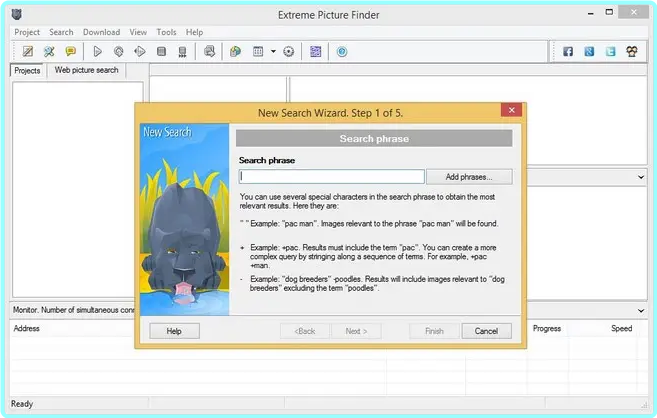Minimize the Extreme Picture Finder window

pyautogui.click(x=590, y=13)
